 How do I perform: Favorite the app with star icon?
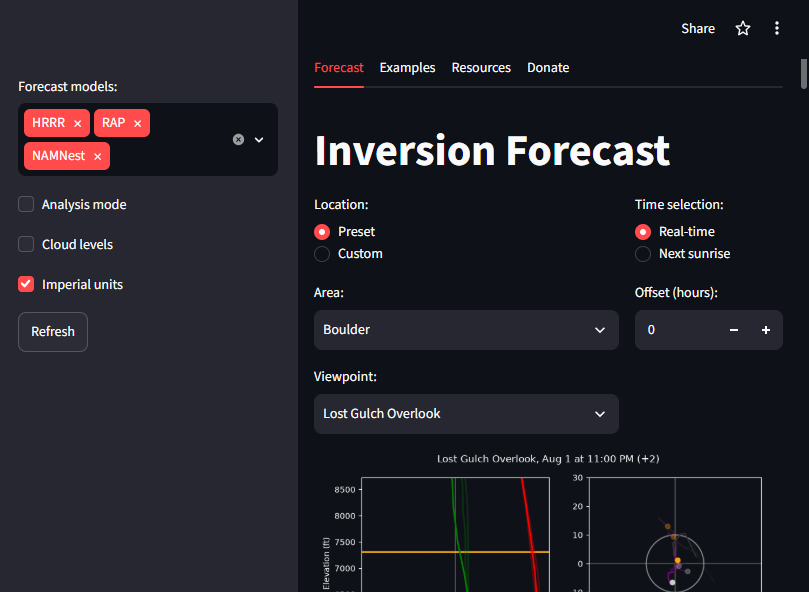click(x=742, y=28)
